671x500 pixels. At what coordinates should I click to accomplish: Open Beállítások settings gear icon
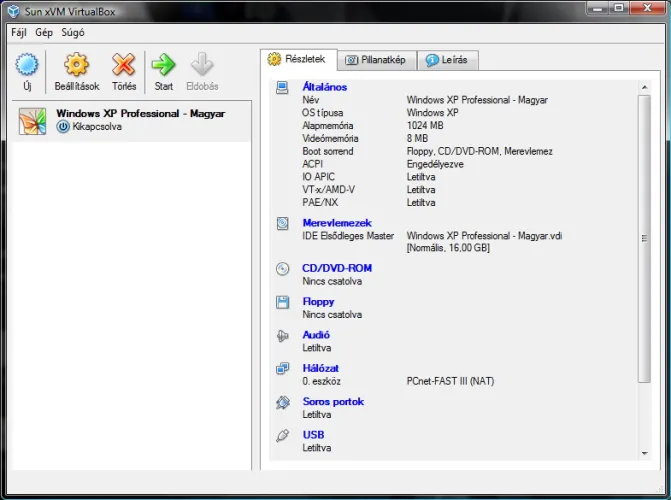tap(77, 65)
